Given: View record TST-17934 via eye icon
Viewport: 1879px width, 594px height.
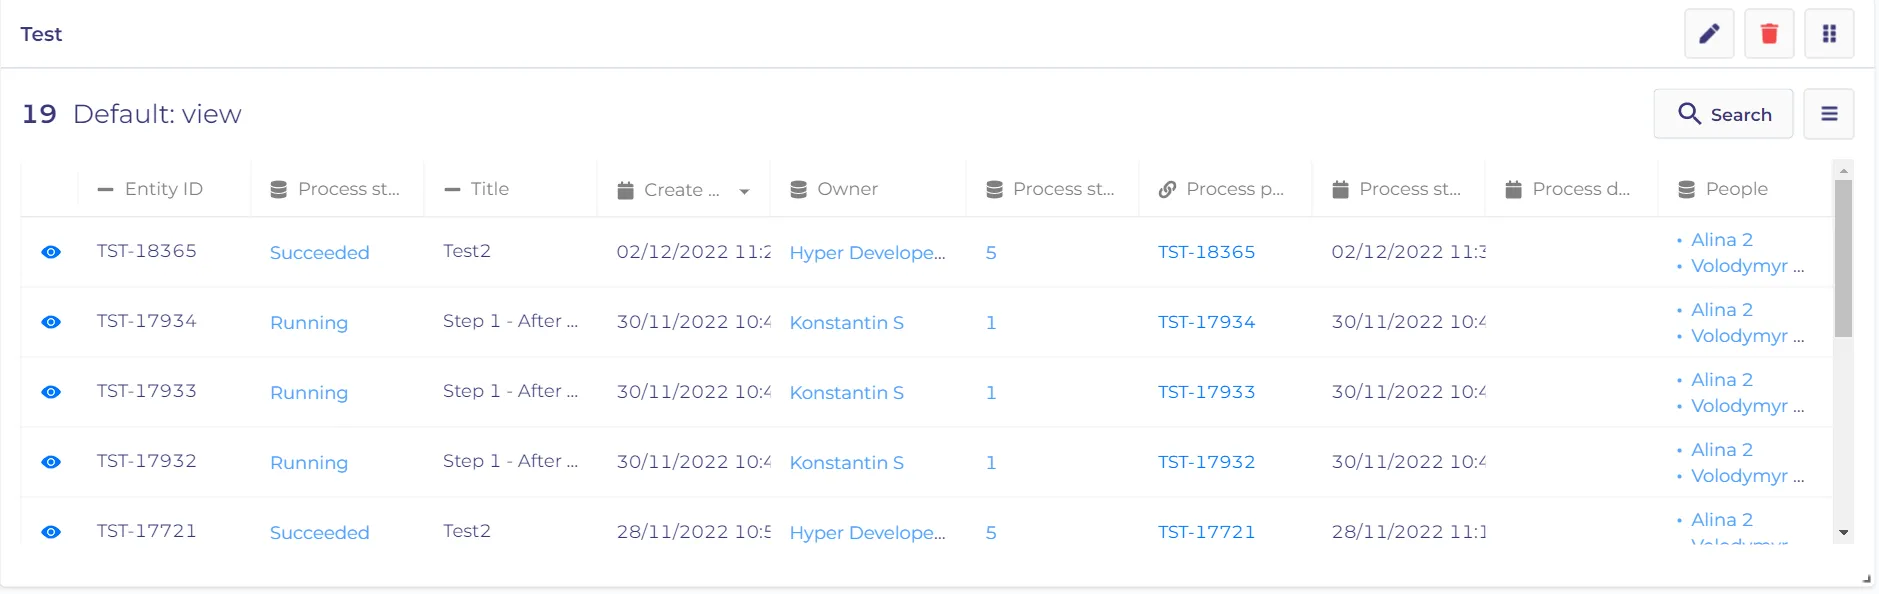Looking at the screenshot, I should pos(51,322).
